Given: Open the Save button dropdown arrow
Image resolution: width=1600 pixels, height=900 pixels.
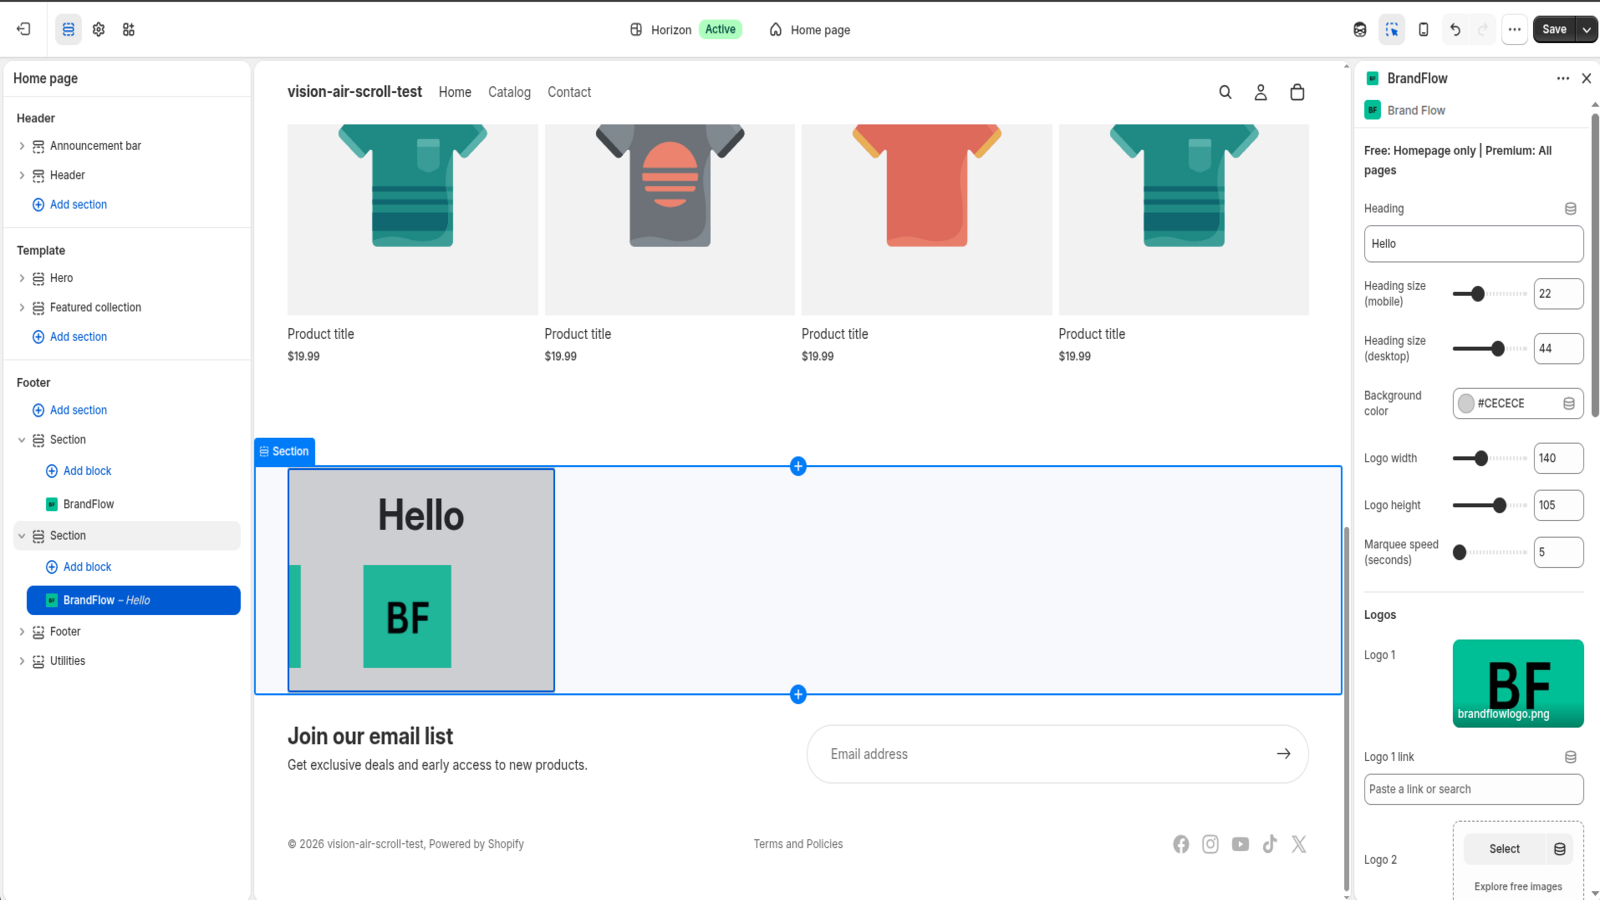Looking at the screenshot, I should [1586, 30].
